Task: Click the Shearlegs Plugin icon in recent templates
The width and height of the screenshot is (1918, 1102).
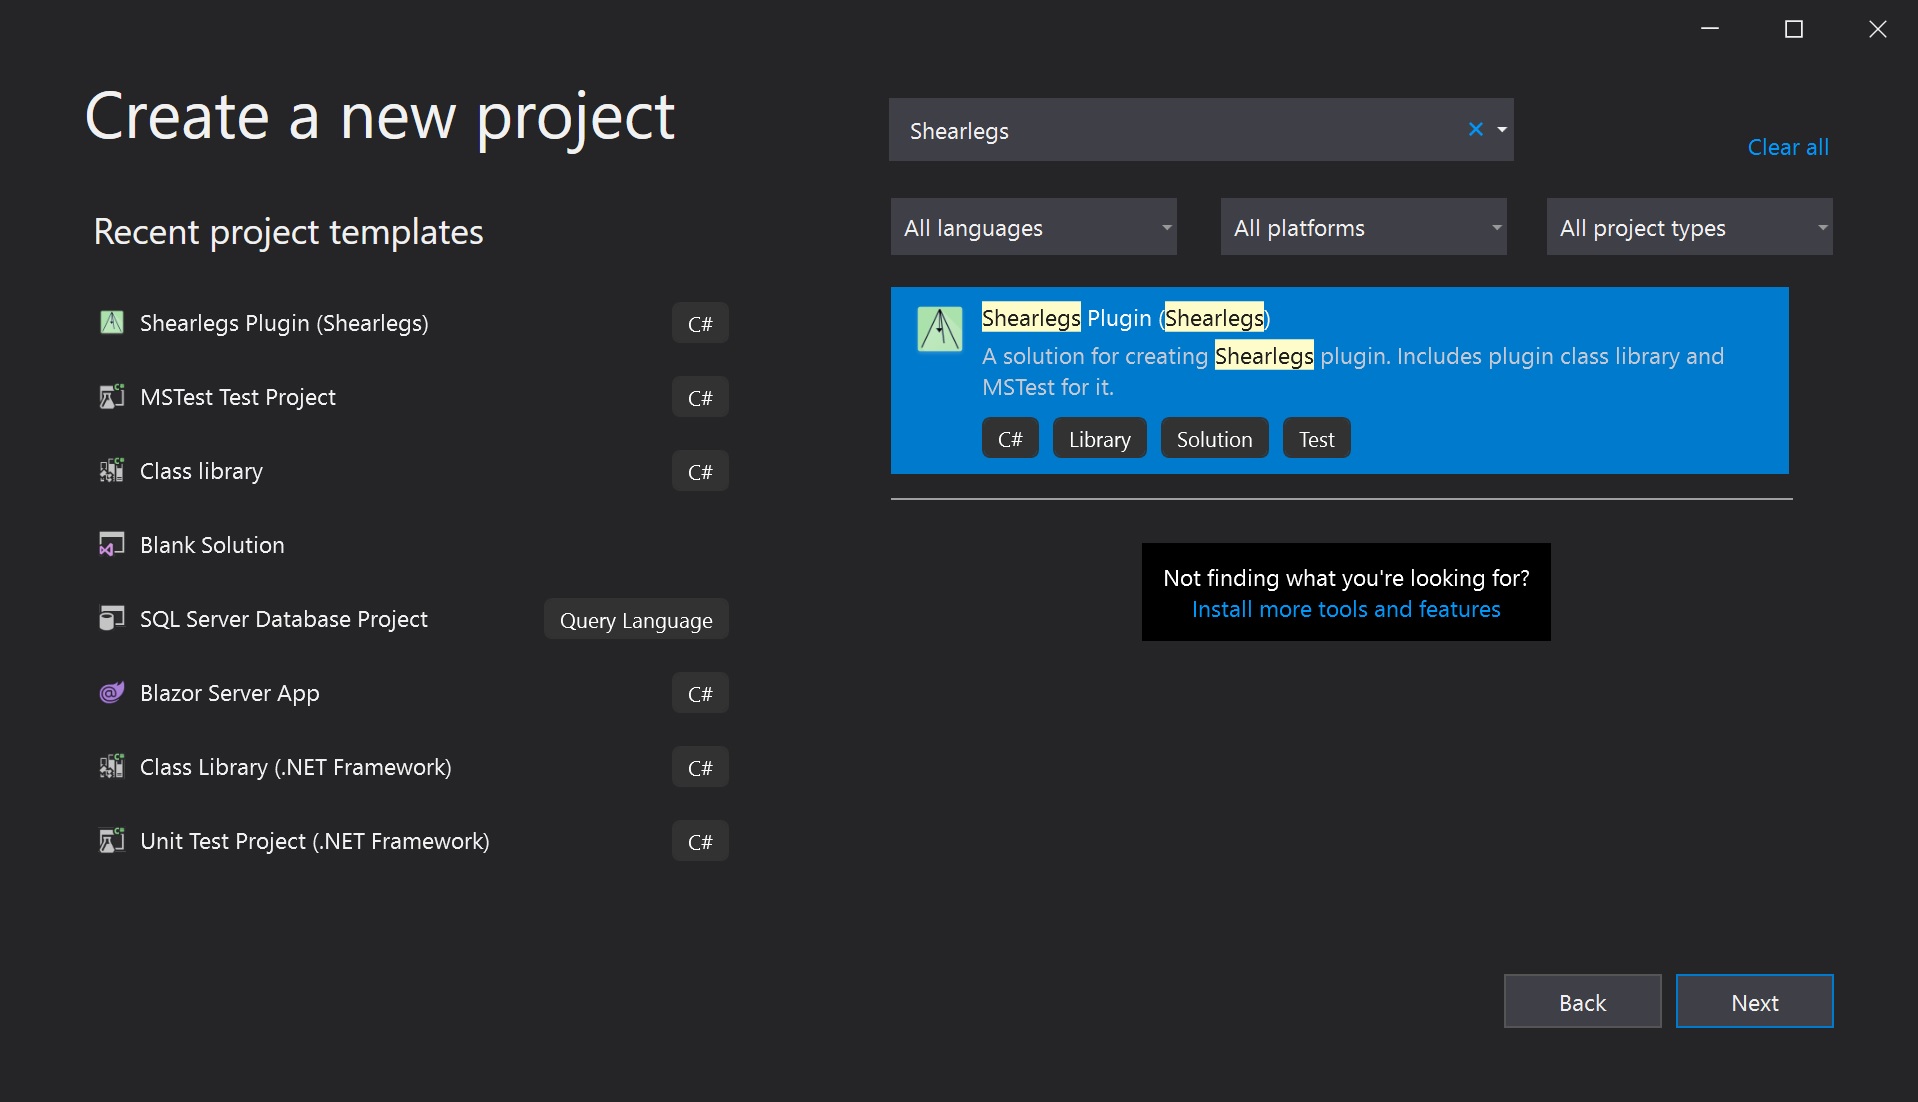Action: pos(112,322)
